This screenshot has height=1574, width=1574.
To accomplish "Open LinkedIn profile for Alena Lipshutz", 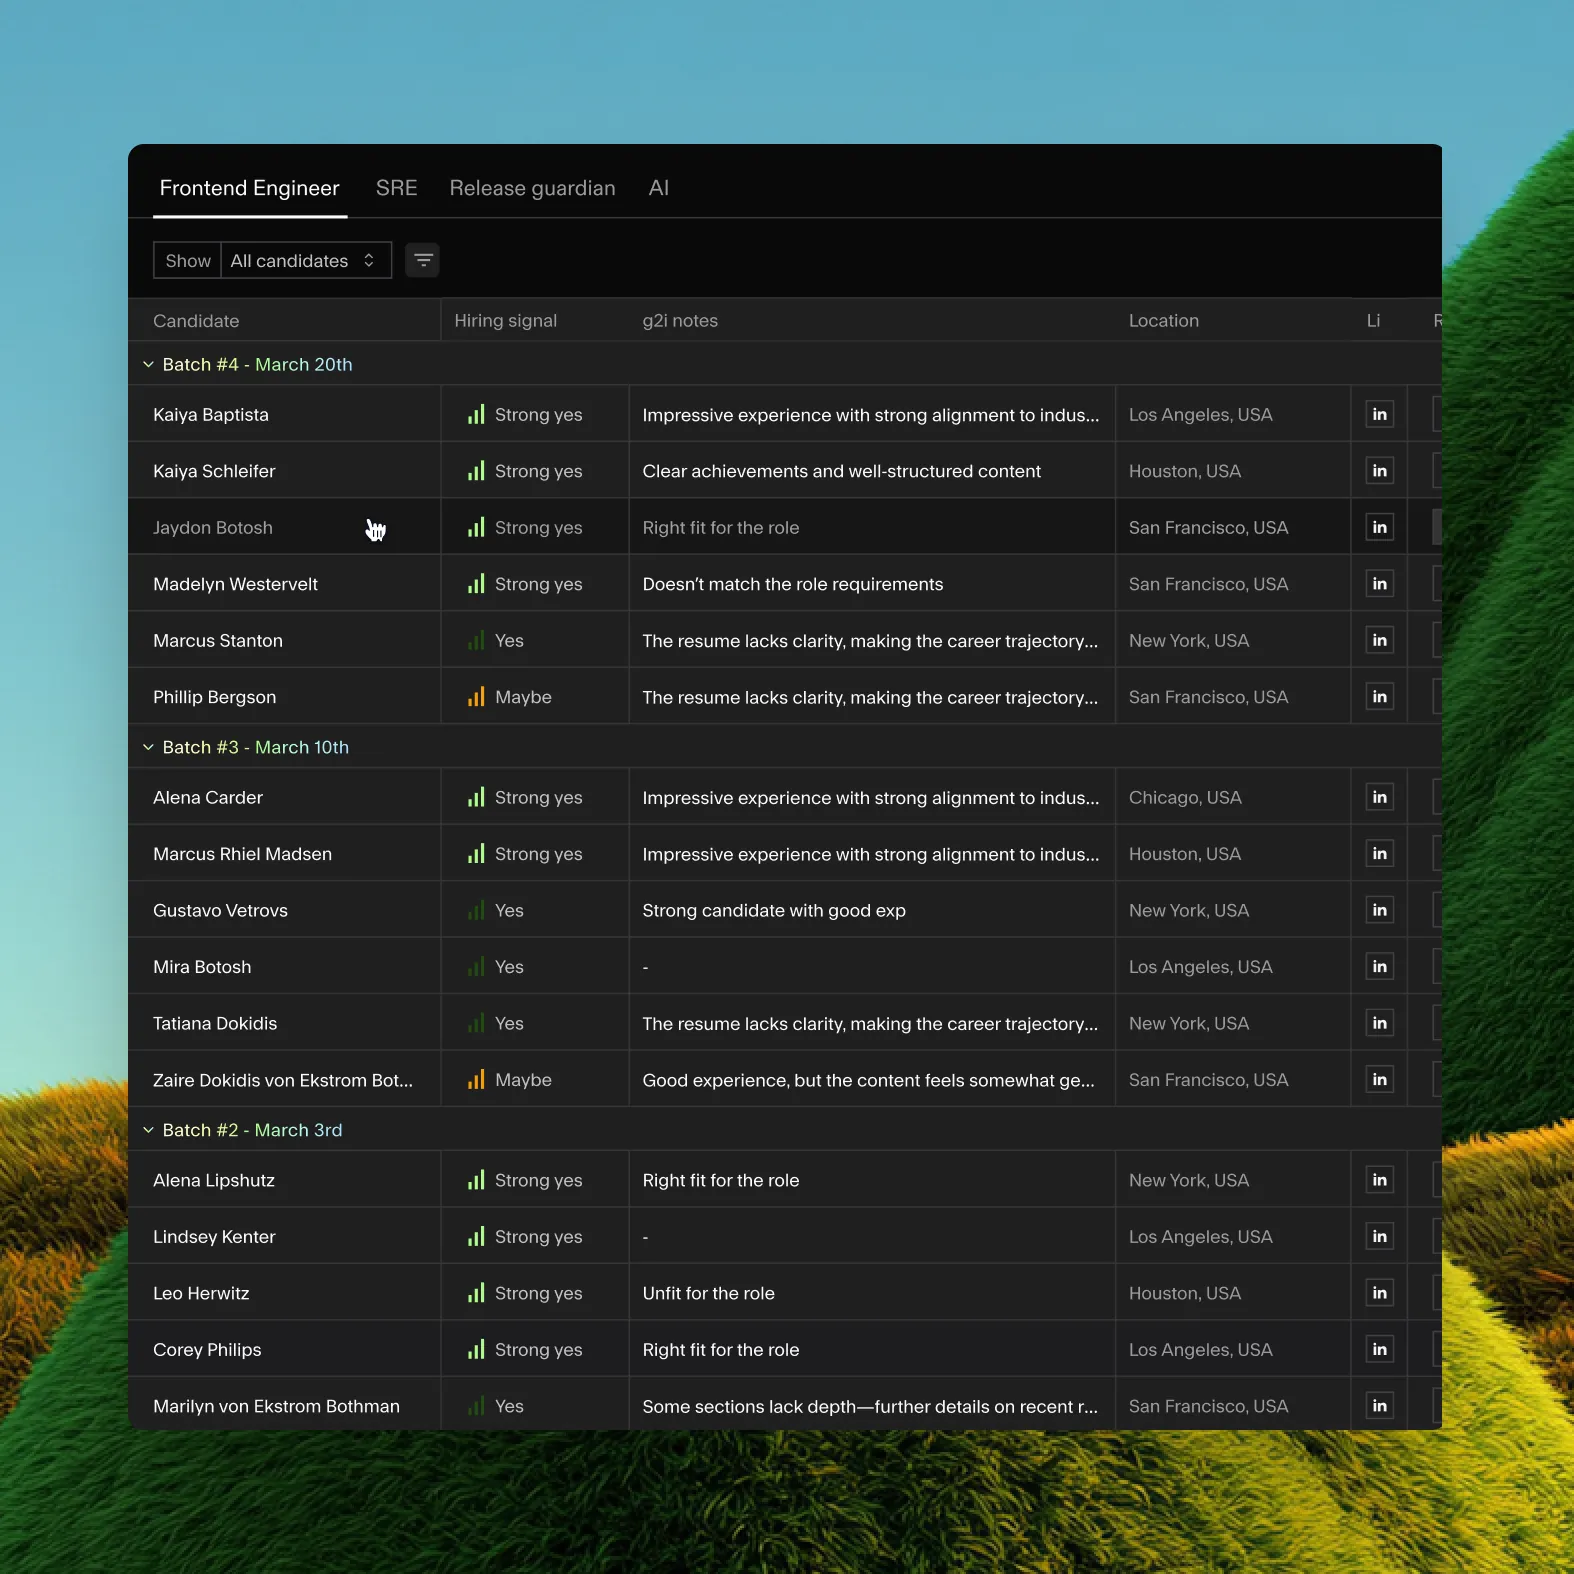I will coord(1379,1180).
